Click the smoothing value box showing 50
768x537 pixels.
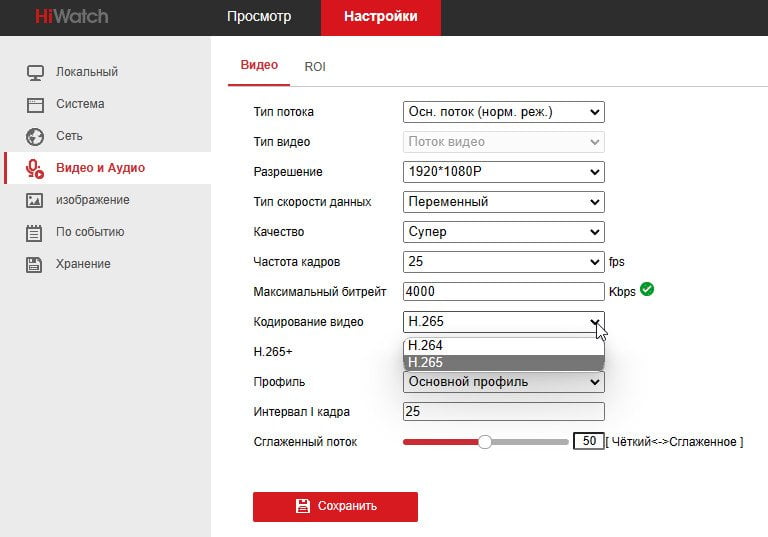[x=589, y=441]
